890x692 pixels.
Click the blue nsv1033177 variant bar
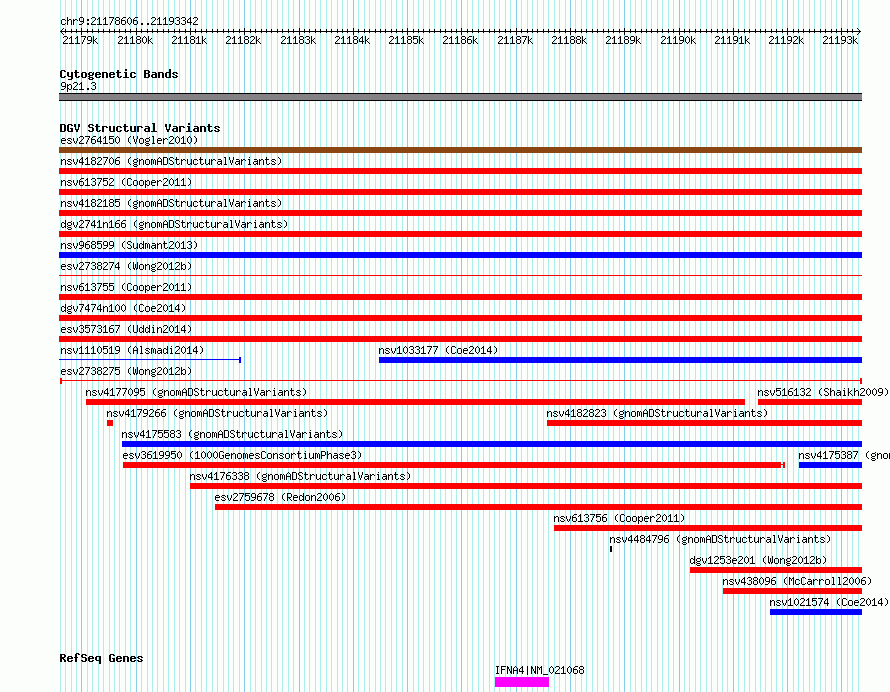coord(620,360)
